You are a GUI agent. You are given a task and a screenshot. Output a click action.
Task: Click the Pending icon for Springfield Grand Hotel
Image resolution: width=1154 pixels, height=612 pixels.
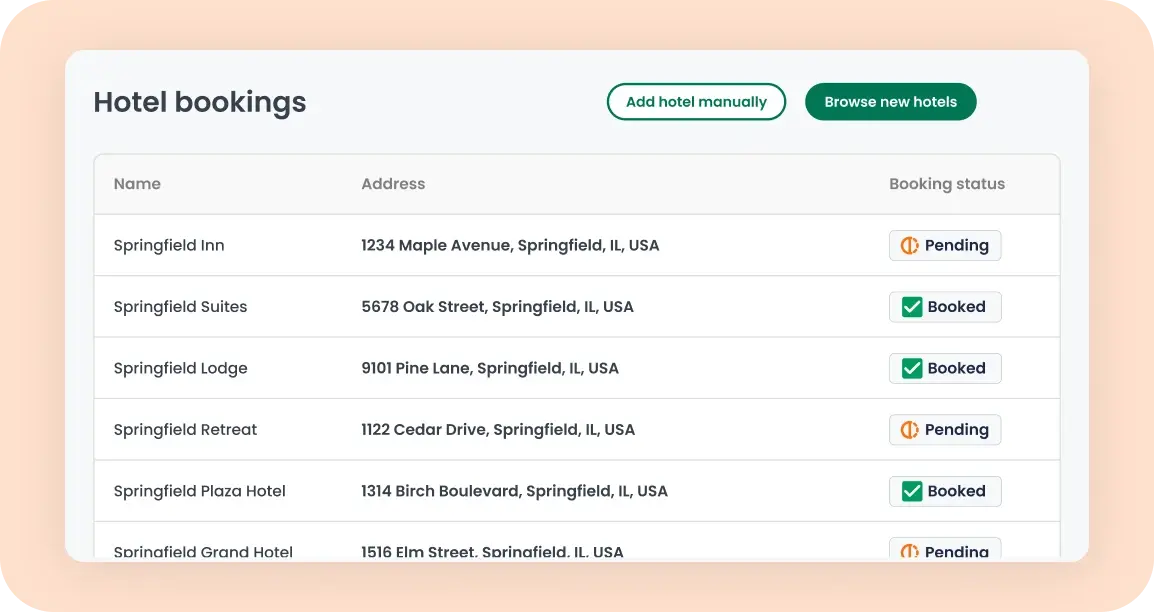(911, 551)
